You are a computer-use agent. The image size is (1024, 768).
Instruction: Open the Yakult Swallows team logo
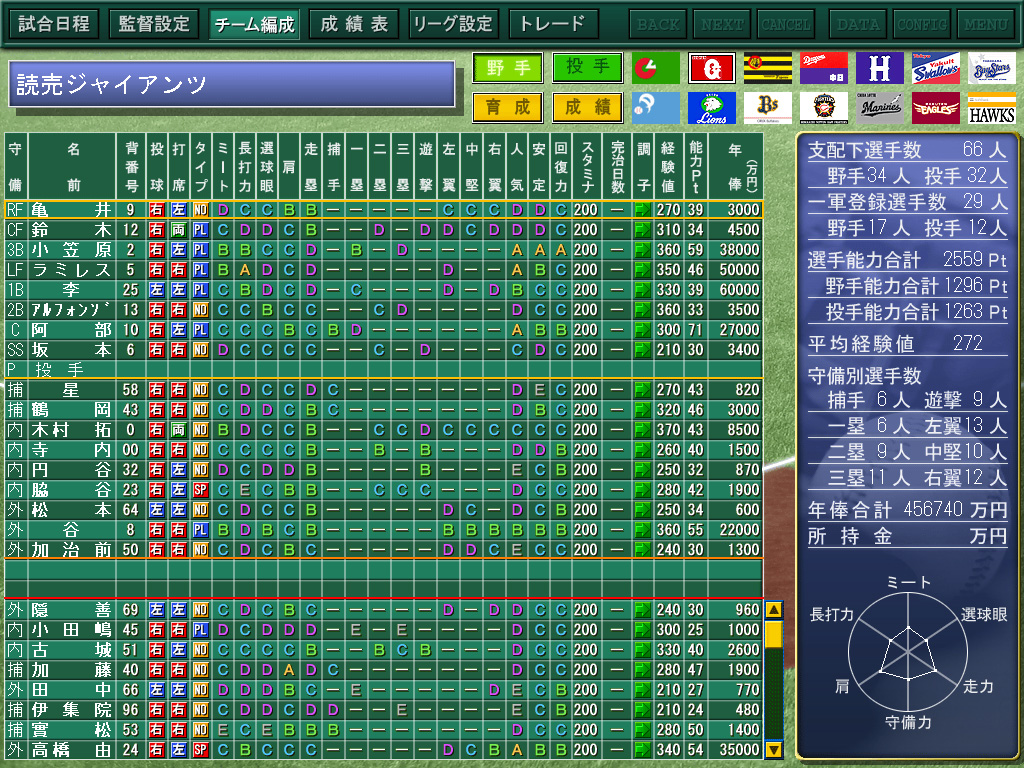click(936, 68)
